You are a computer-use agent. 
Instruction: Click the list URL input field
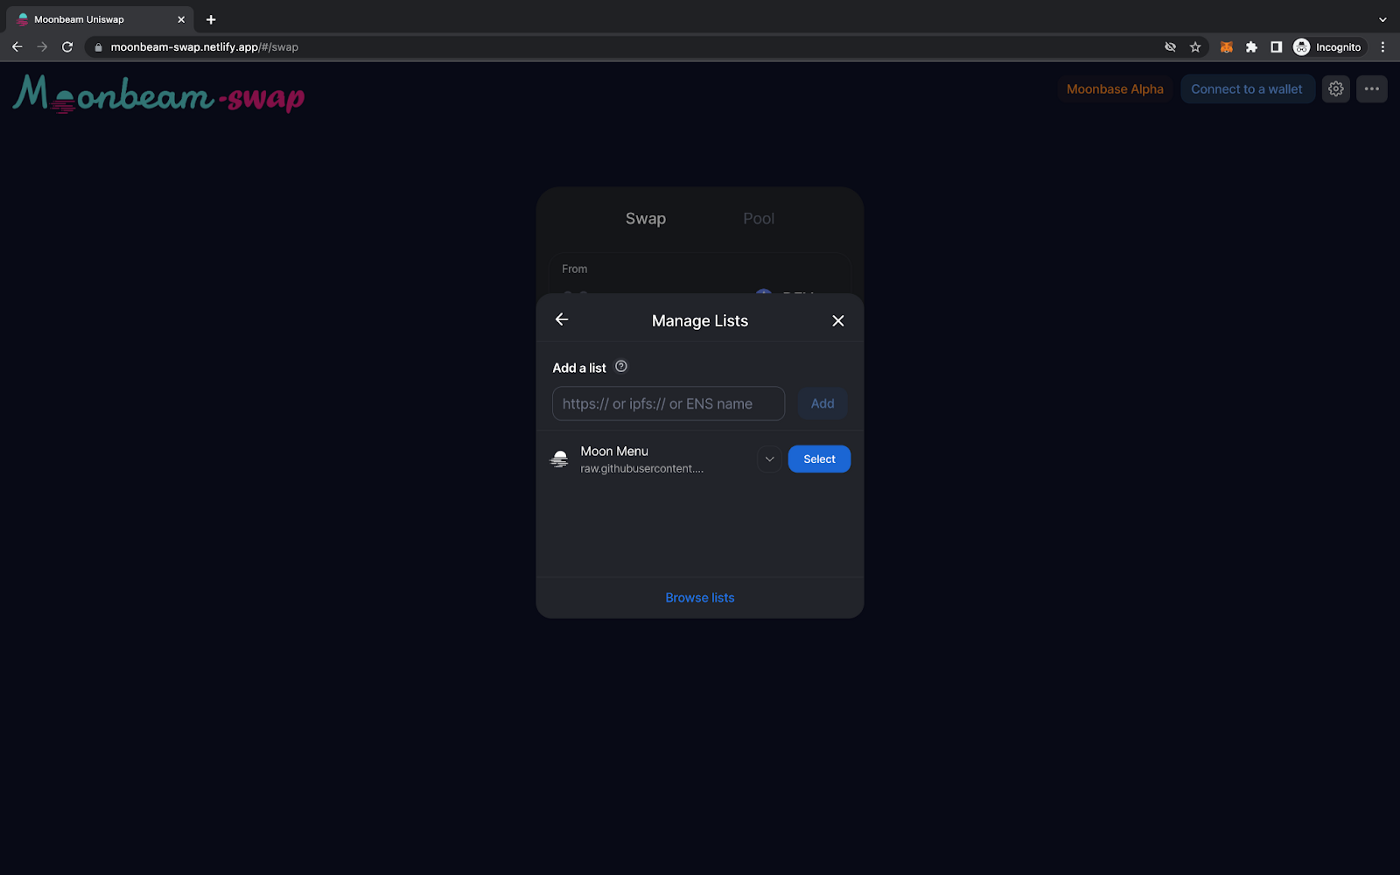pos(668,404)
